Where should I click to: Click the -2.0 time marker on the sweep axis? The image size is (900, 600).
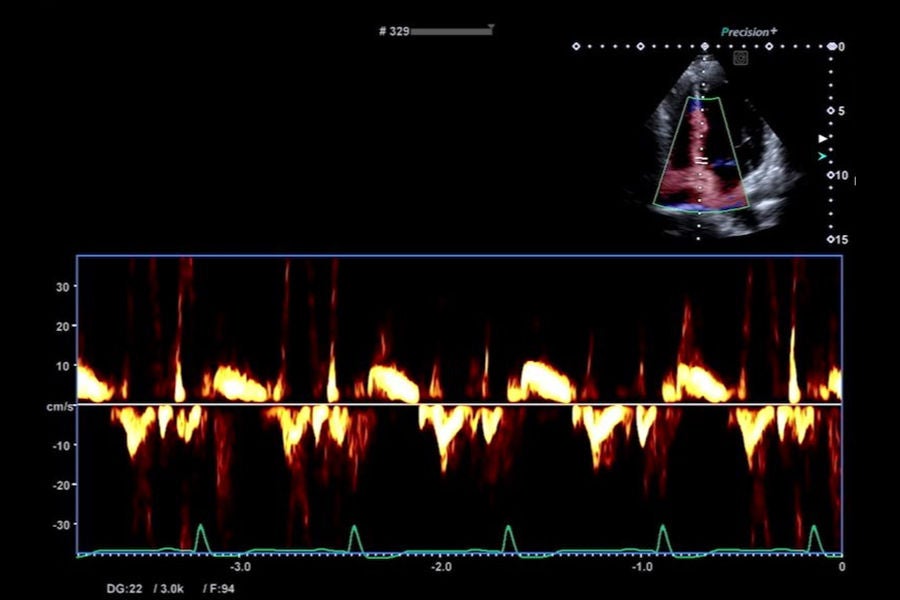click(x=441, y=567)
